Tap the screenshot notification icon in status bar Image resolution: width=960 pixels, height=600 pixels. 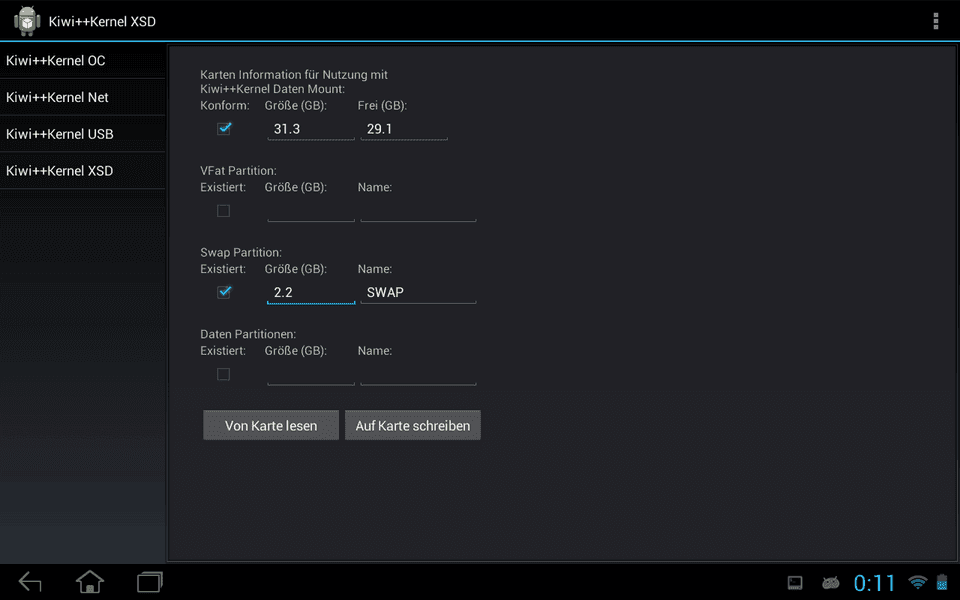coord(795,582)
